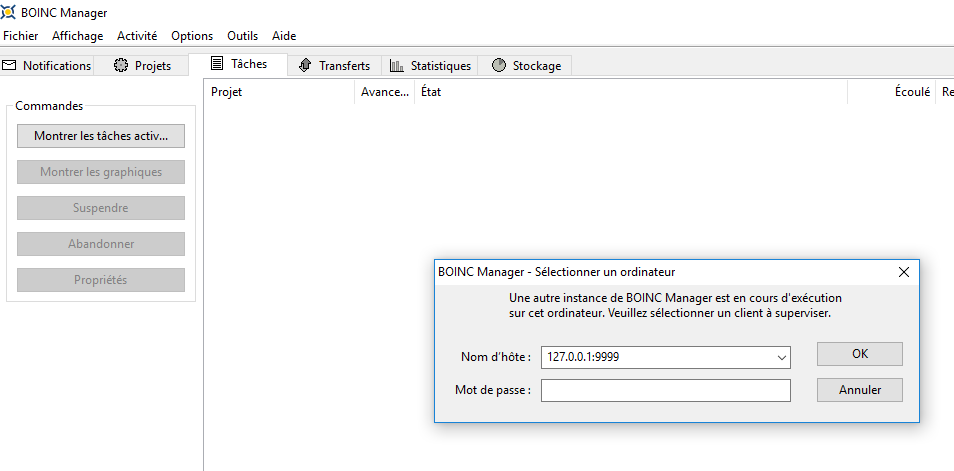The image size is (954, 471).
Task: Cancel the dialog with Annuler
Action: 860,390
